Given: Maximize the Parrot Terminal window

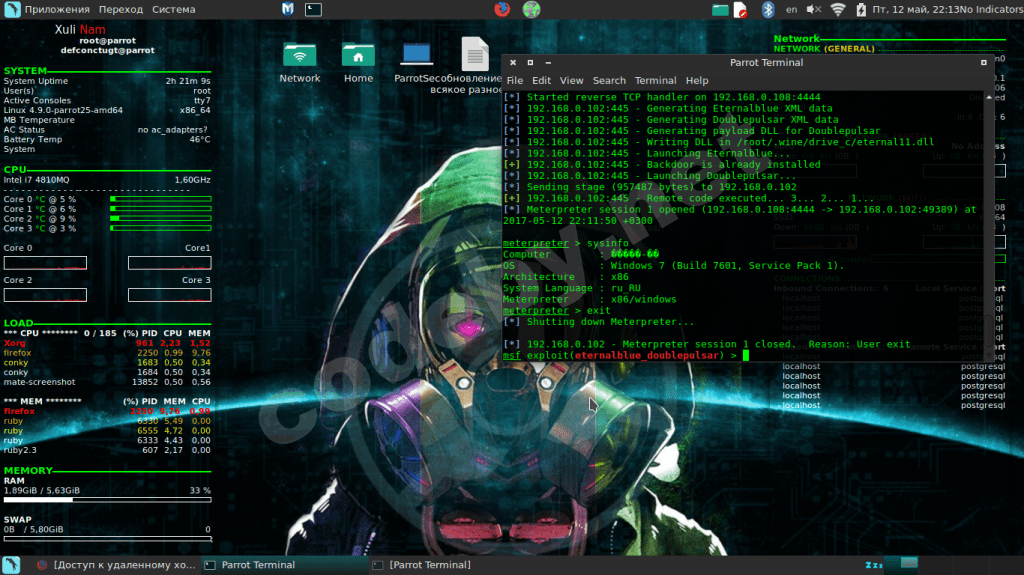Looking at the screenshot, I should click(530, 63).
